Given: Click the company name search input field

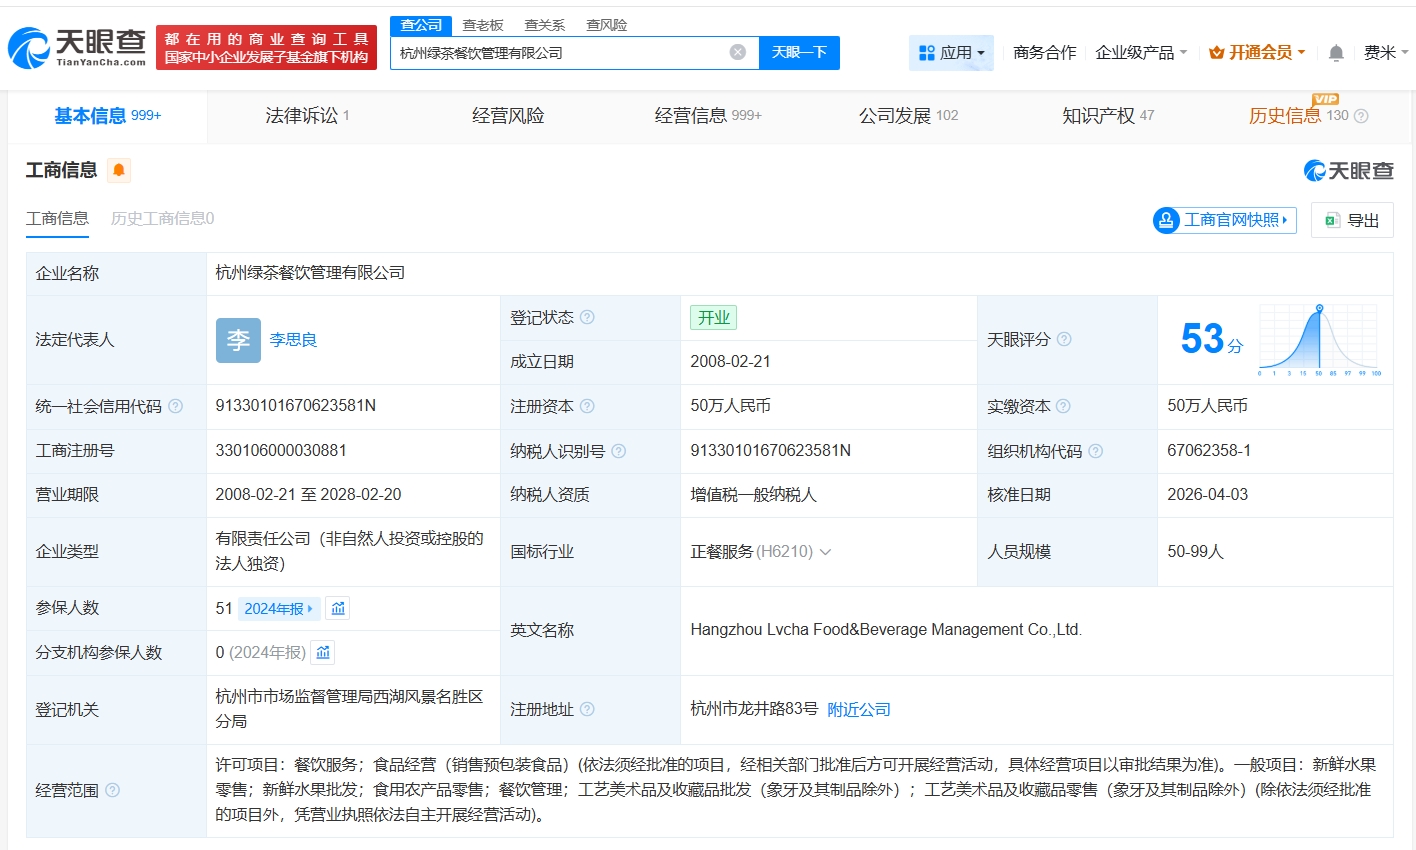Looking at the screenshot, I should pos(560,53).
